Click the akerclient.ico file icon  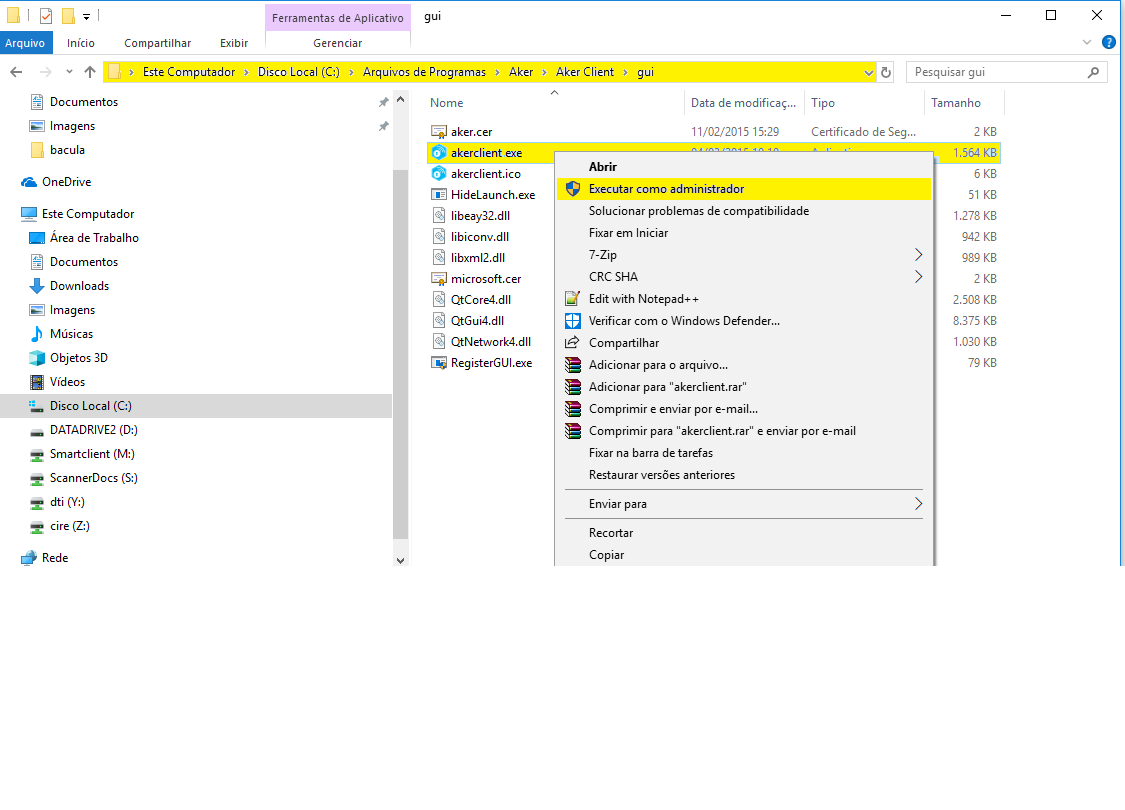438,174
